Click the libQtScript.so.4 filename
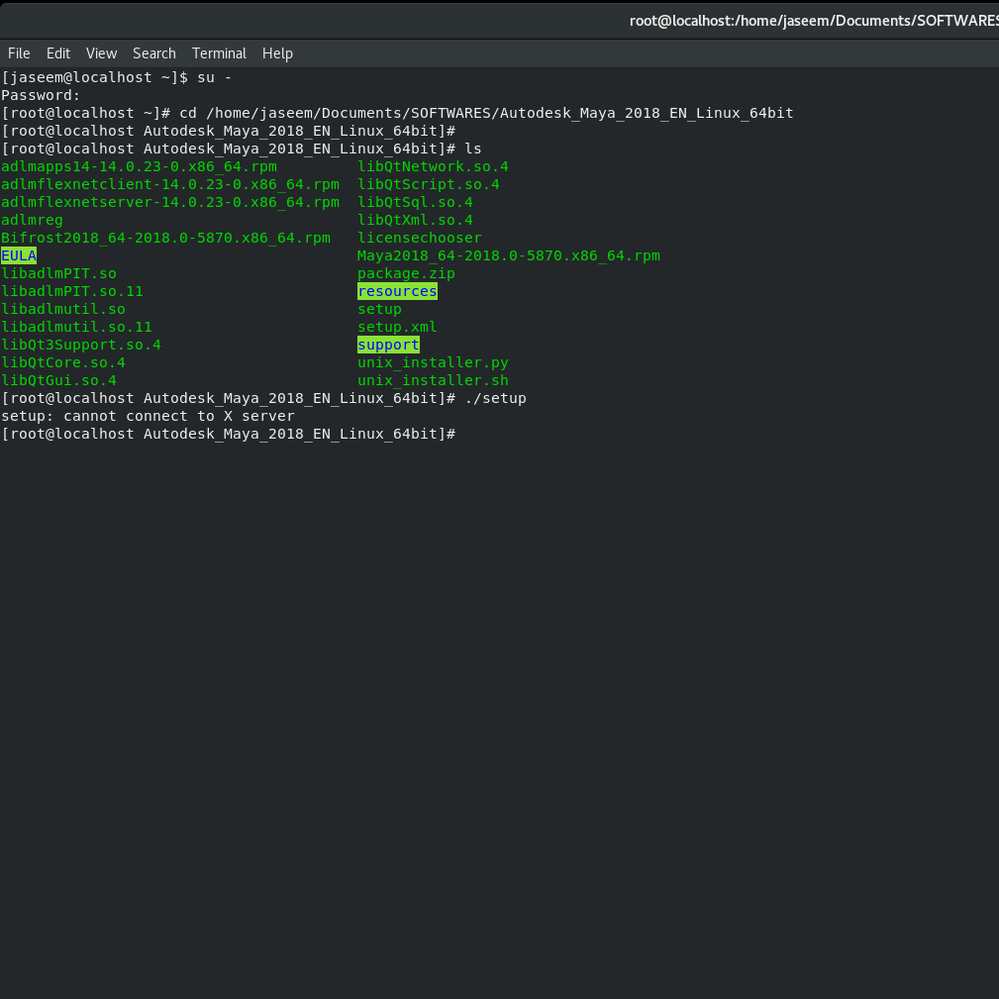This screenshot has width=999, height=999. tap(428, 184)
